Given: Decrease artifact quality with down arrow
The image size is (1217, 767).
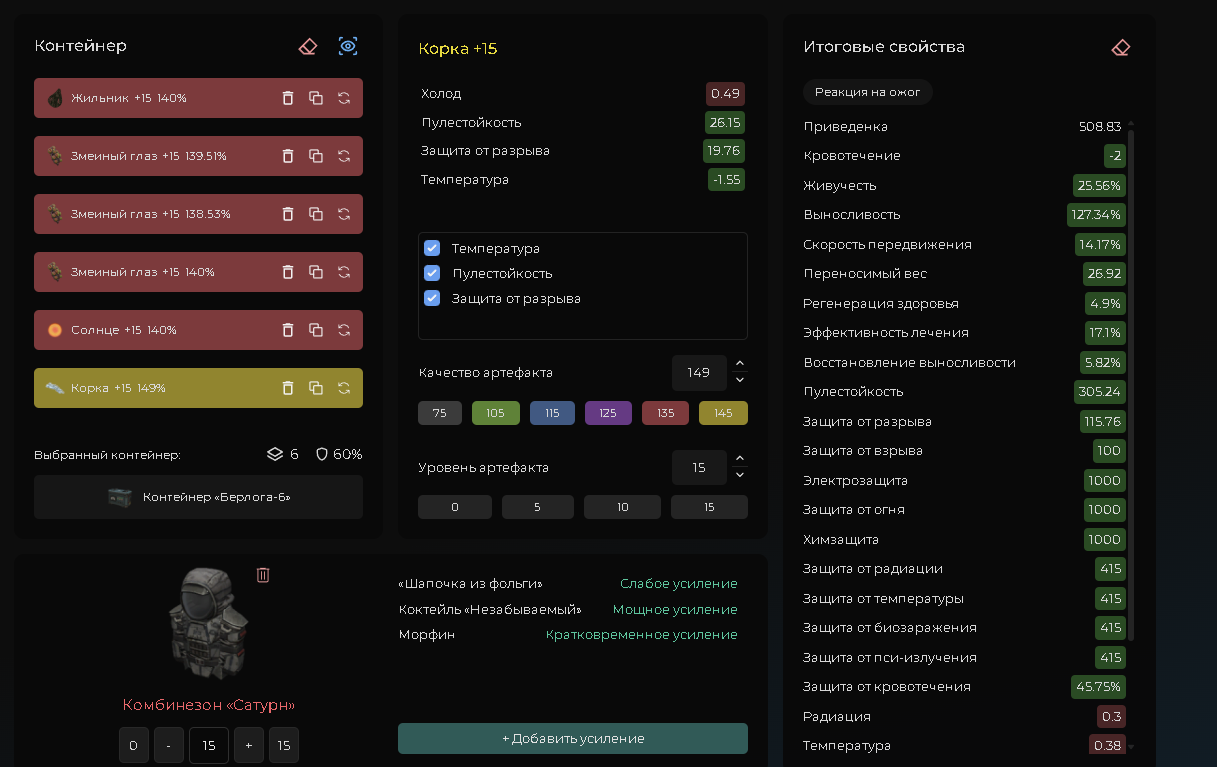Looking at the screenshot, I should [740, 380].
